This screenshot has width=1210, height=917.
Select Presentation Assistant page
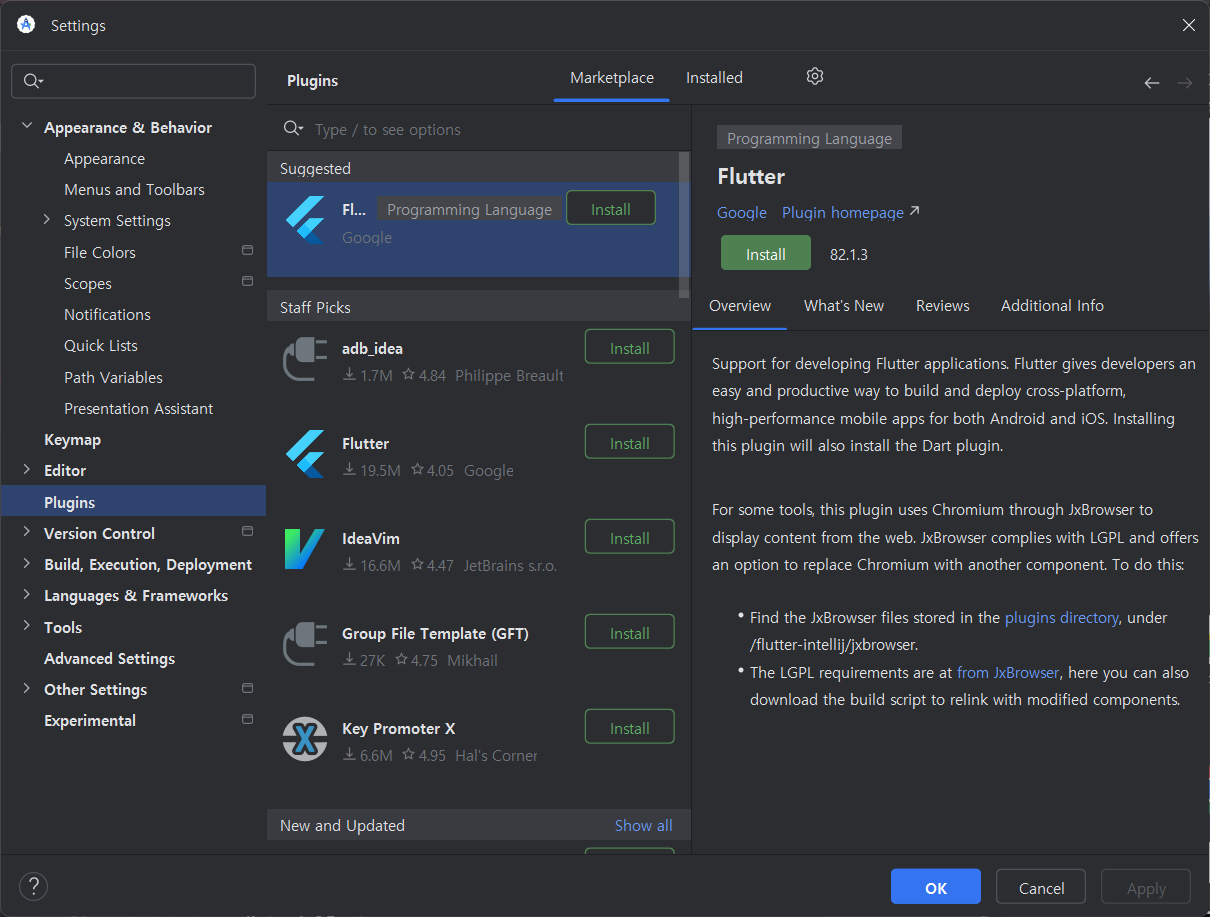click(x=139, y=408)
